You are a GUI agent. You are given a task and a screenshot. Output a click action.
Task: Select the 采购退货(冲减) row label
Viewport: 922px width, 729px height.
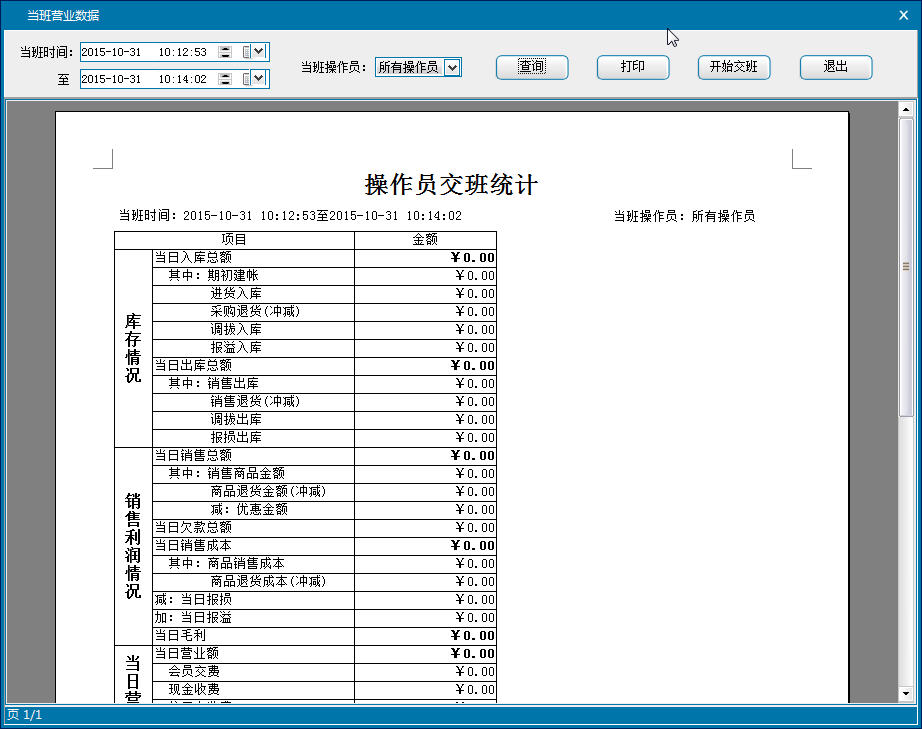pos(255,312)
